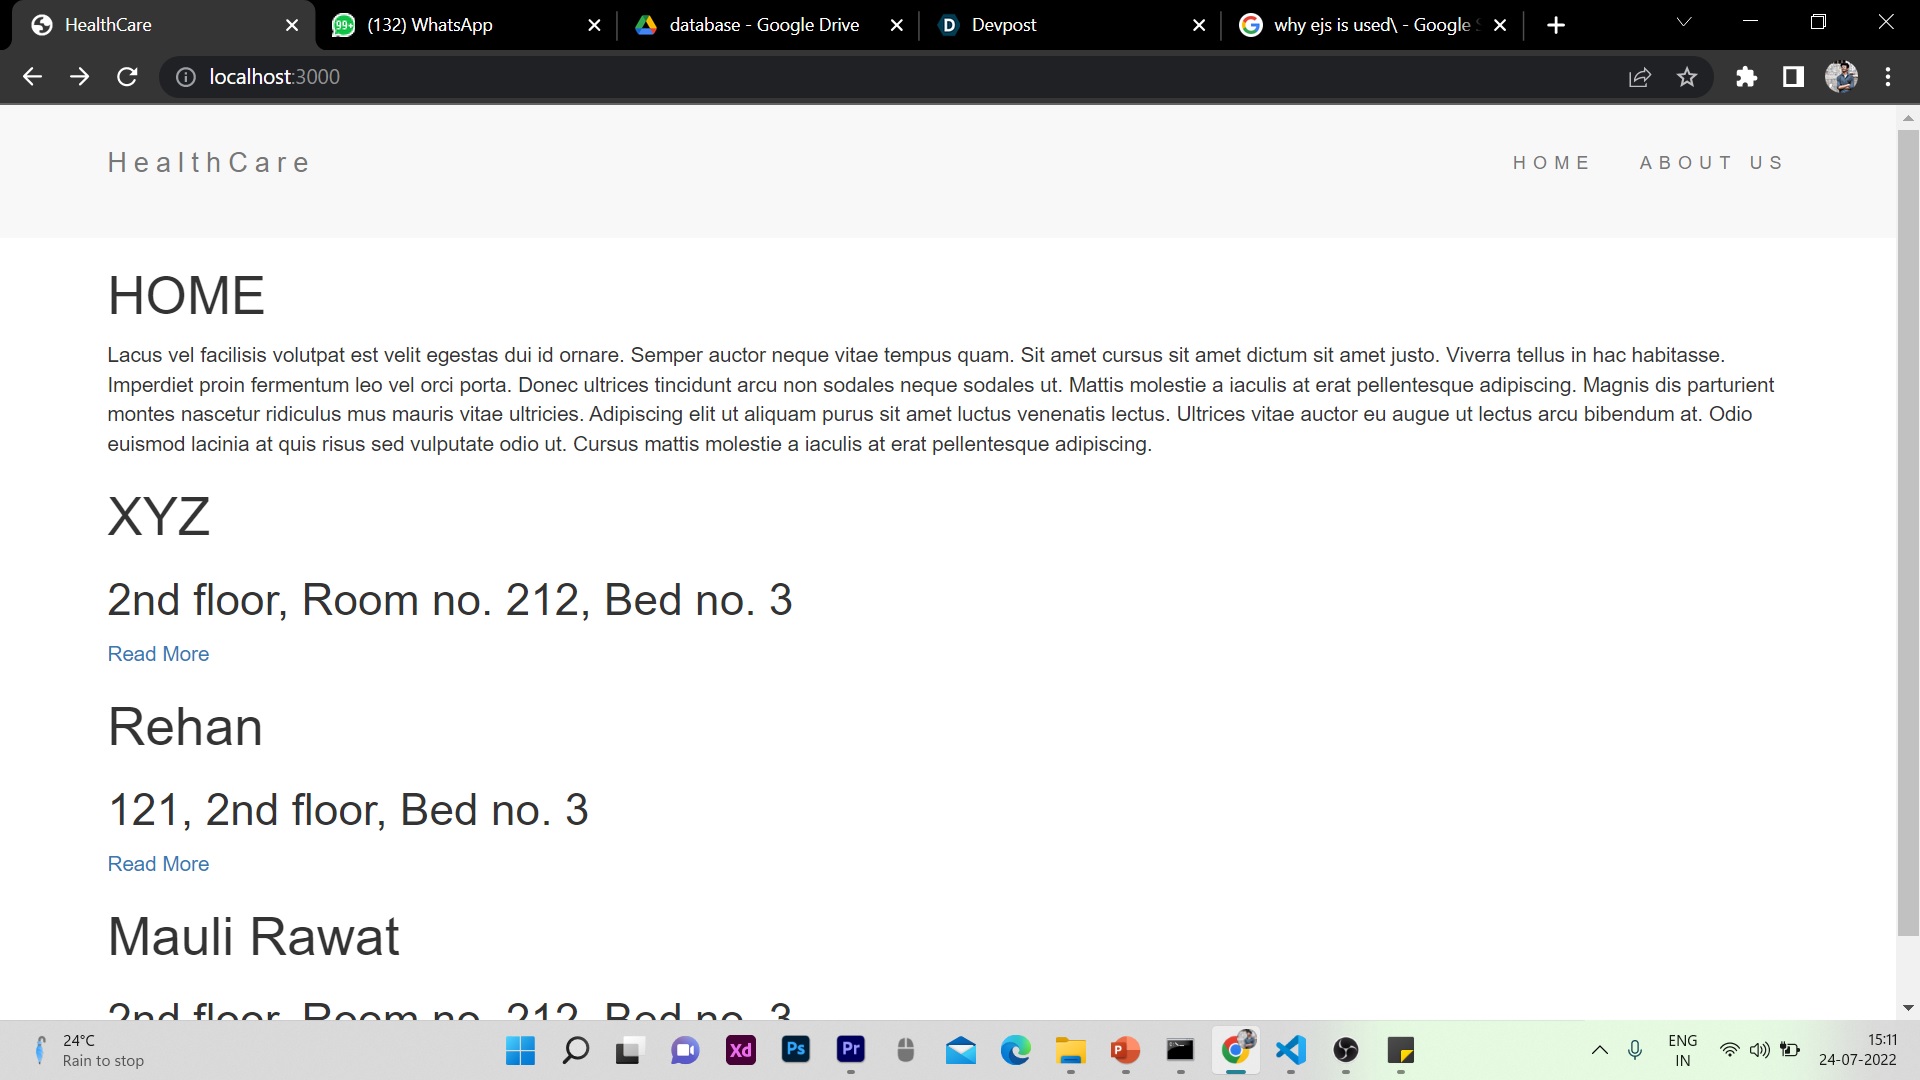Image resolution: width=1920 pixels, height=1080 pixels.
Task: Go to ABOUT US nav link
Action: [1711, 163]
